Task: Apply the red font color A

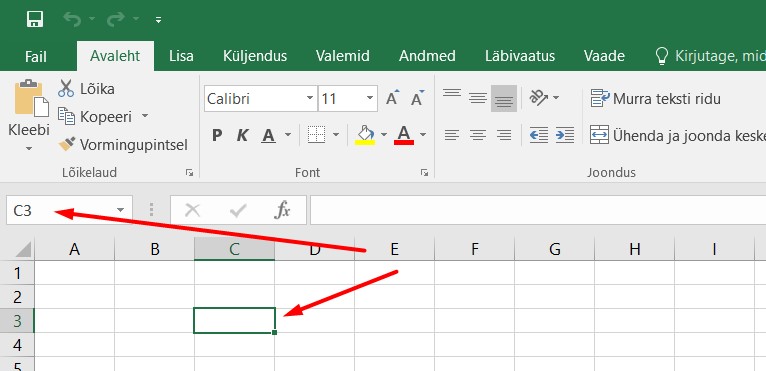Action: (404, 135)
